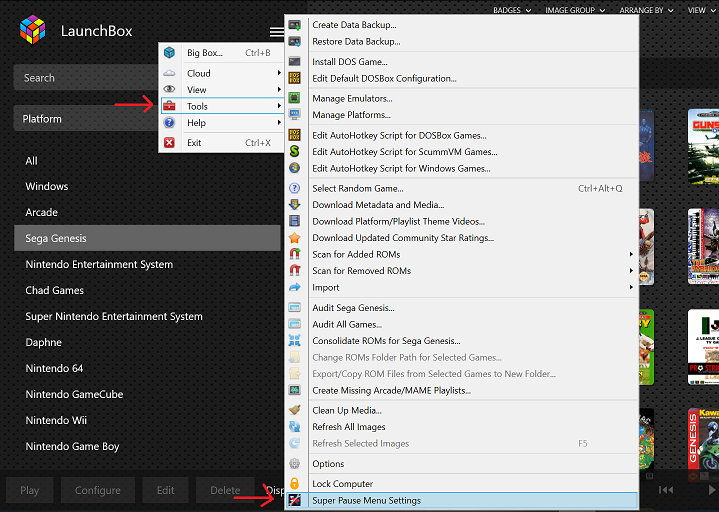
Task: Click the Manage Emulators chip icon
Action: click(294, 98)
